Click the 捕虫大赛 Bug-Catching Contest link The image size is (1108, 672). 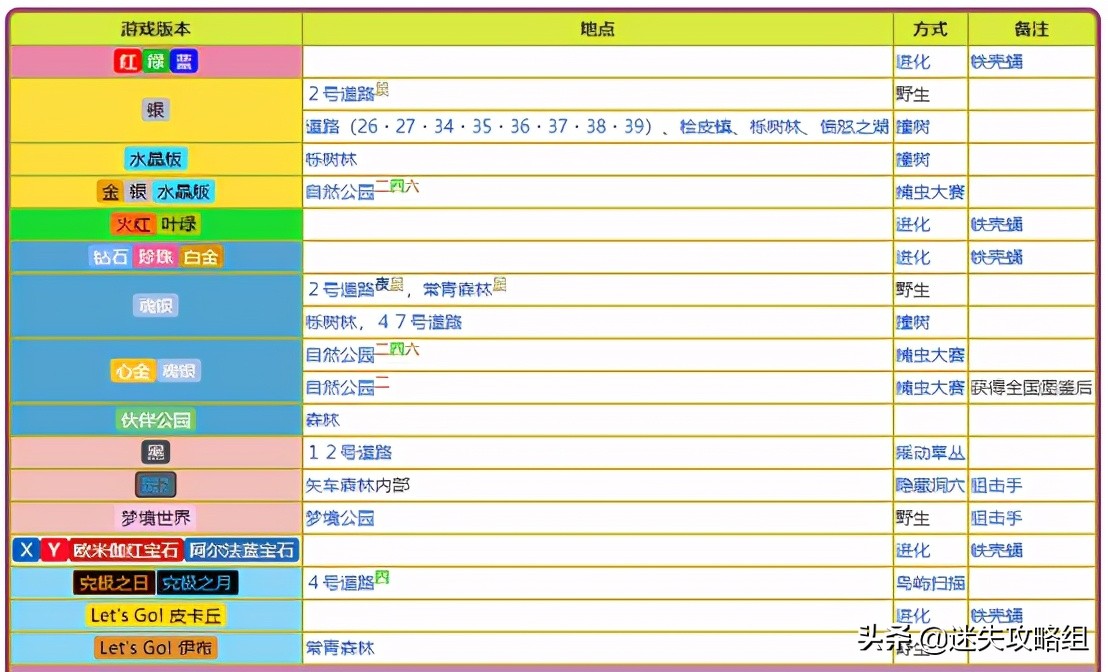click(930, 192)
